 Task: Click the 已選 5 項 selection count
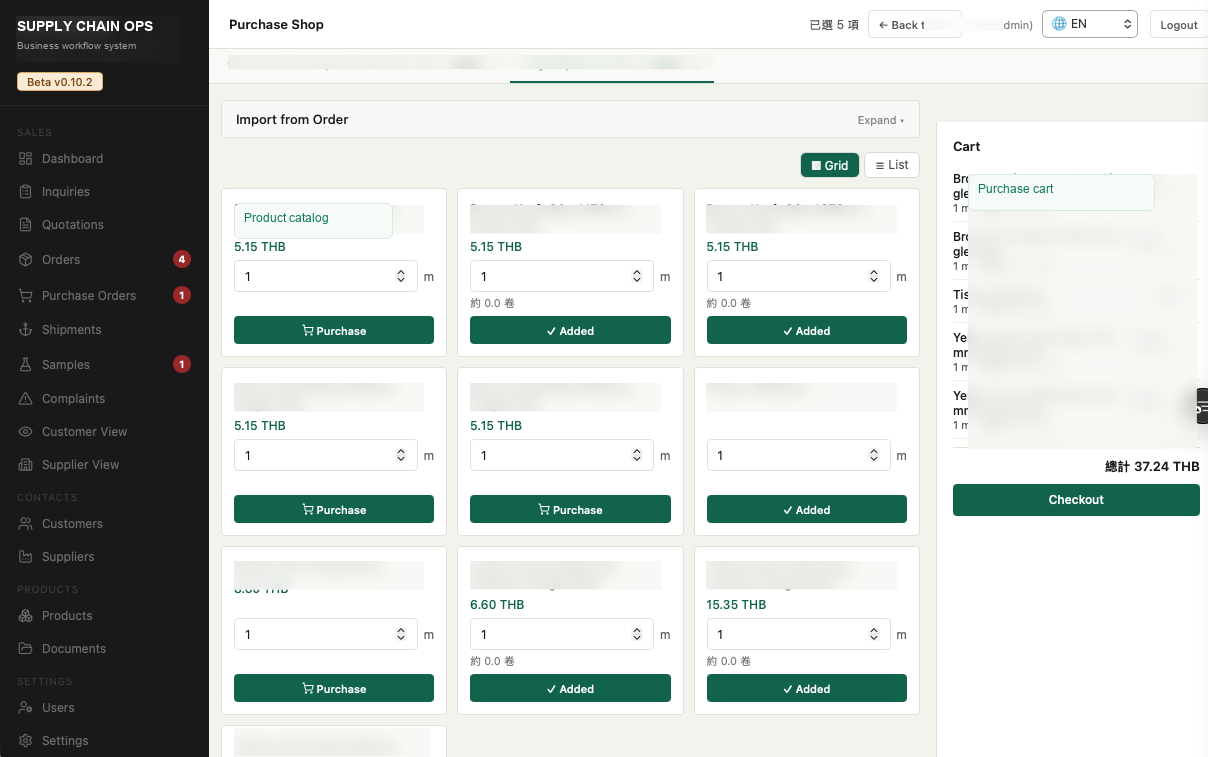click(834, 25)
